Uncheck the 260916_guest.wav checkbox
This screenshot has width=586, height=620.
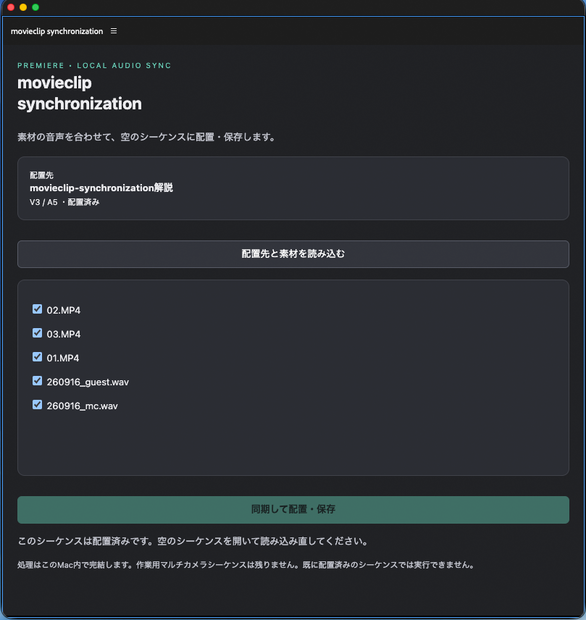click(37, 381)
